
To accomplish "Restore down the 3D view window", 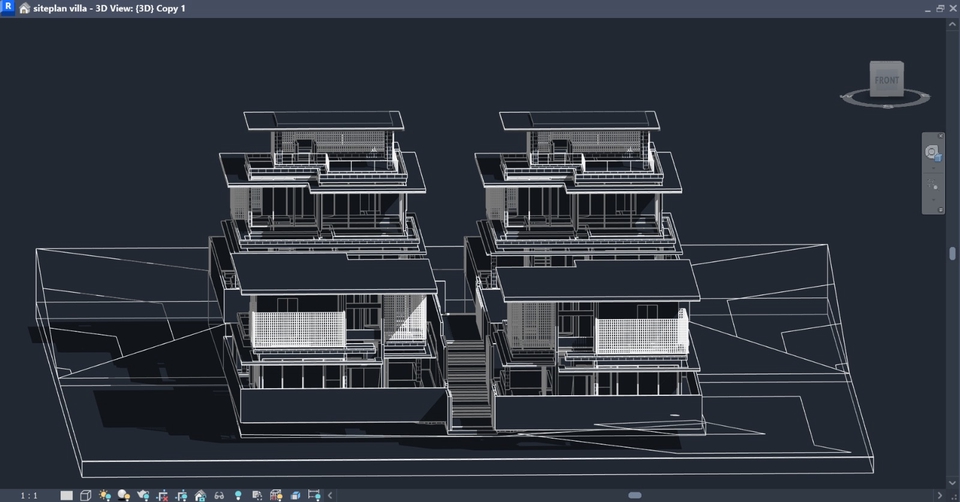I will 940,9.
